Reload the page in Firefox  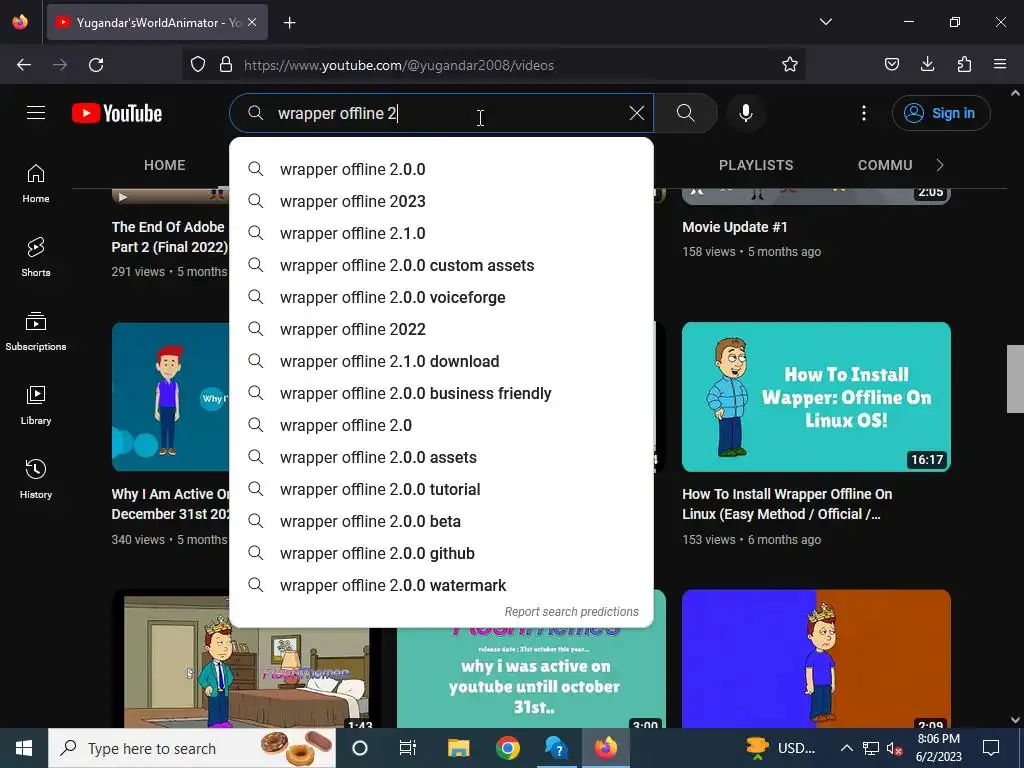[x=96, y=65]
